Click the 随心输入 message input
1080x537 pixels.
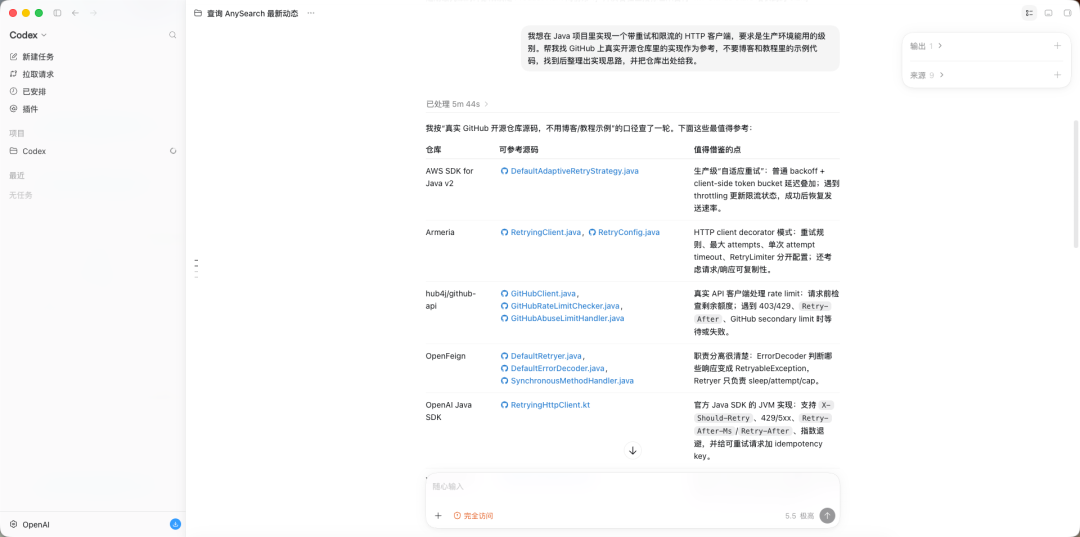coord(632,487)
